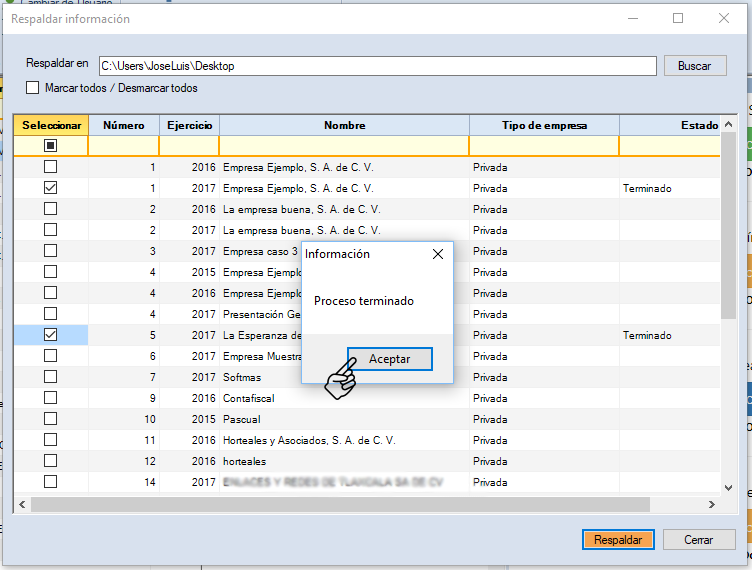Click Aceptar in the Información dialog
The width and height of the screenshot is (752, 570).
click(x=389, y=359)
